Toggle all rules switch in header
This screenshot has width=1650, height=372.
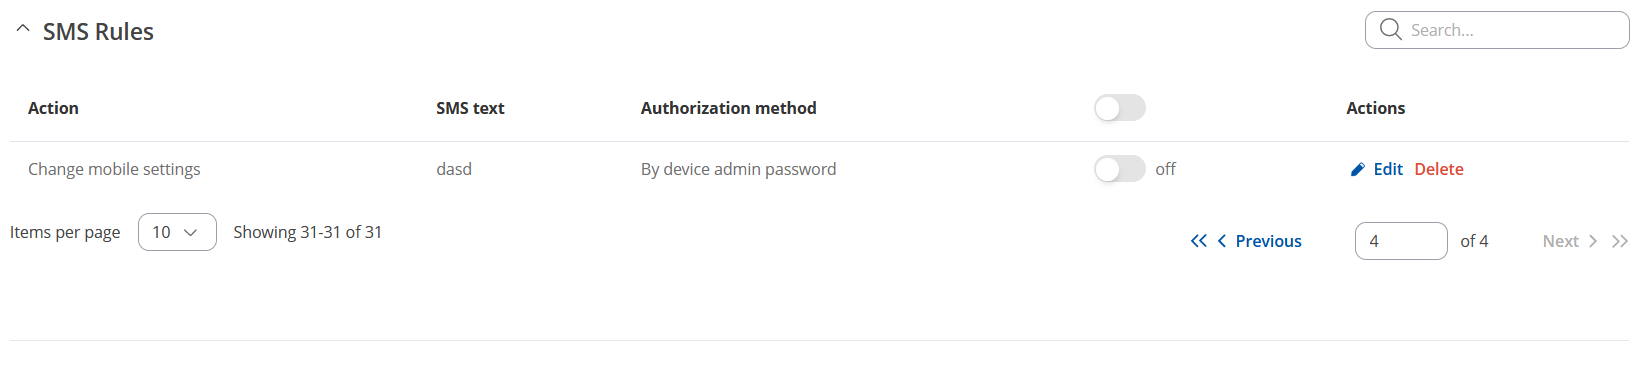[x=1120, y=108]
